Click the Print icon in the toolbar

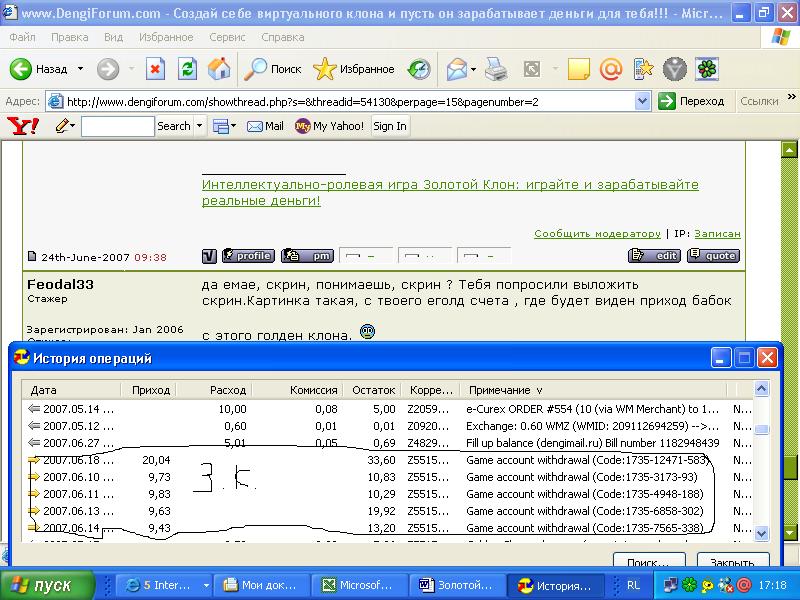(x=496, y=69)
